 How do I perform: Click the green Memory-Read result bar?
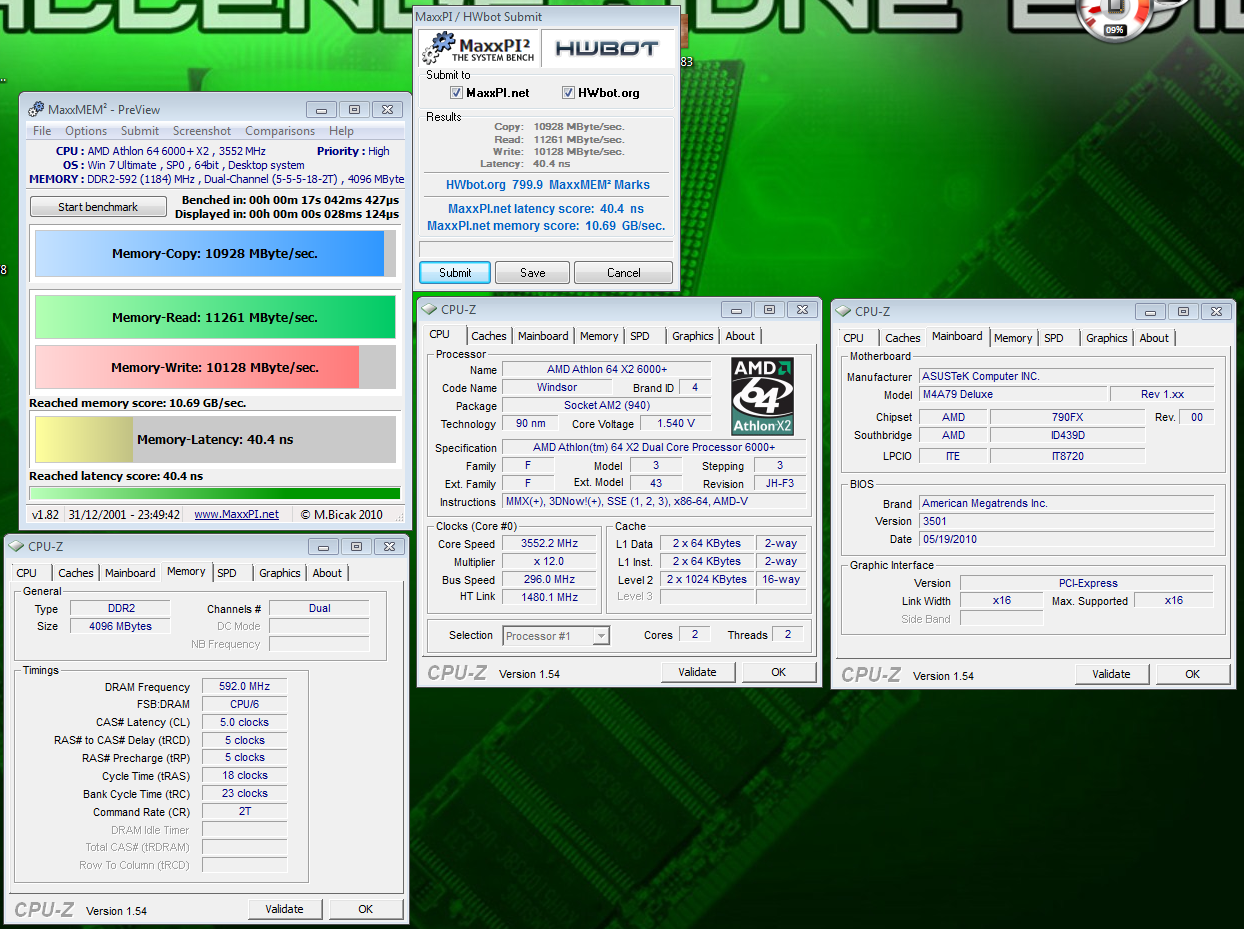pyautogui.click(x=215, y=317)
